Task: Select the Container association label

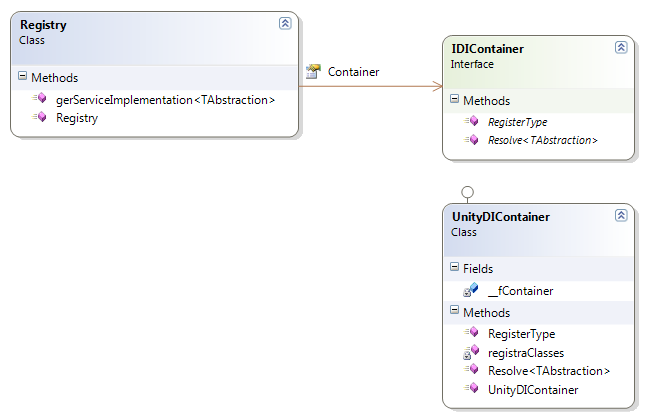Action: [353, 72]
